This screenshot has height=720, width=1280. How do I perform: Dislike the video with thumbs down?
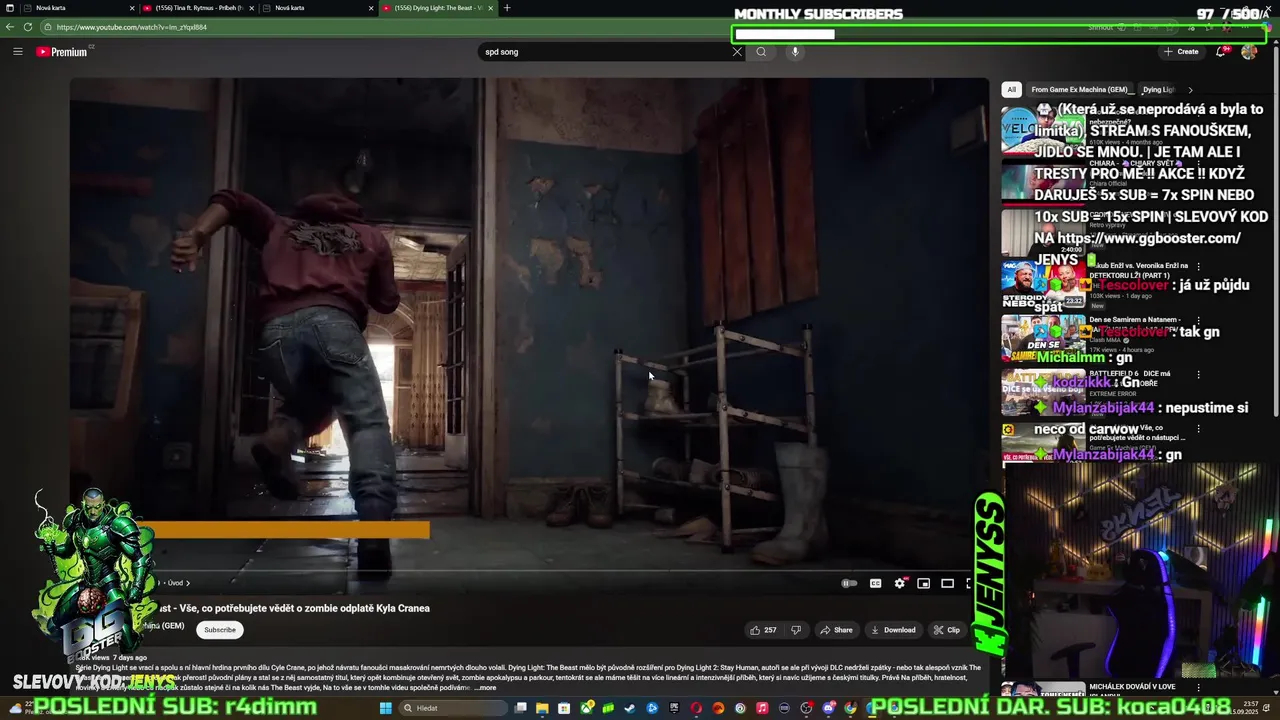point(796,630)
